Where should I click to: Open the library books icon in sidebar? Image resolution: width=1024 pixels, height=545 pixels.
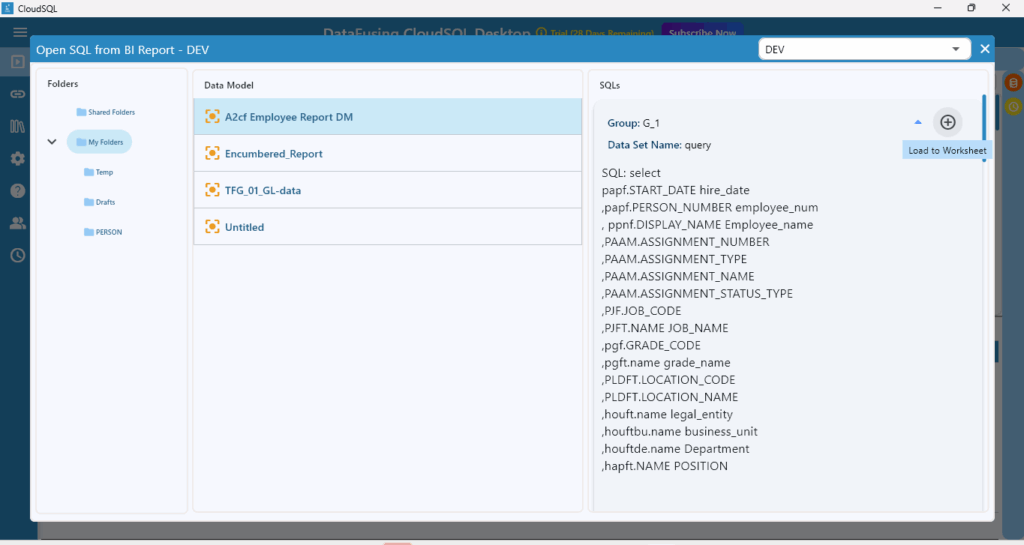(18, 126)
